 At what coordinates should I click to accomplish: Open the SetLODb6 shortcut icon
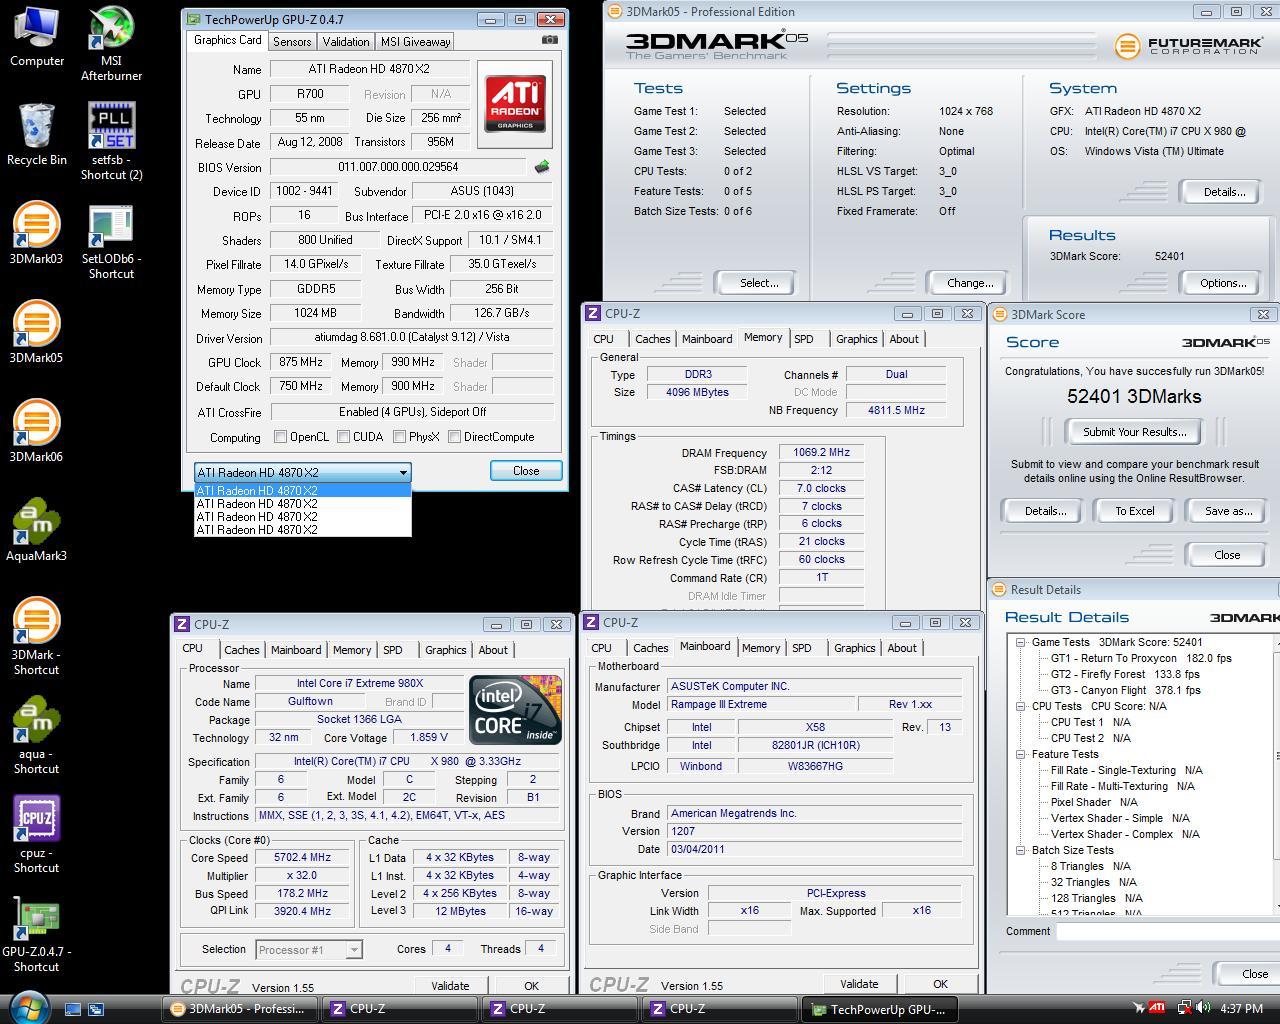pyautogui.click(x=111, y=241)
